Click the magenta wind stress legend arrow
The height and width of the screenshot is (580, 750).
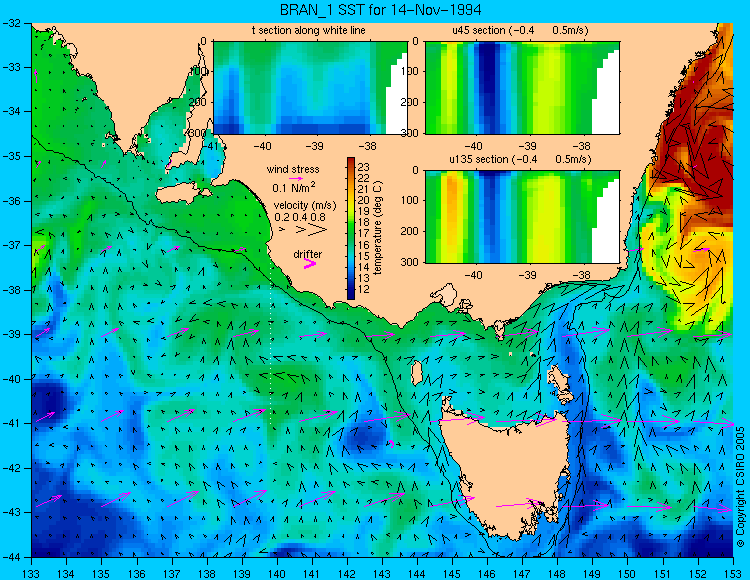(296, 178)
